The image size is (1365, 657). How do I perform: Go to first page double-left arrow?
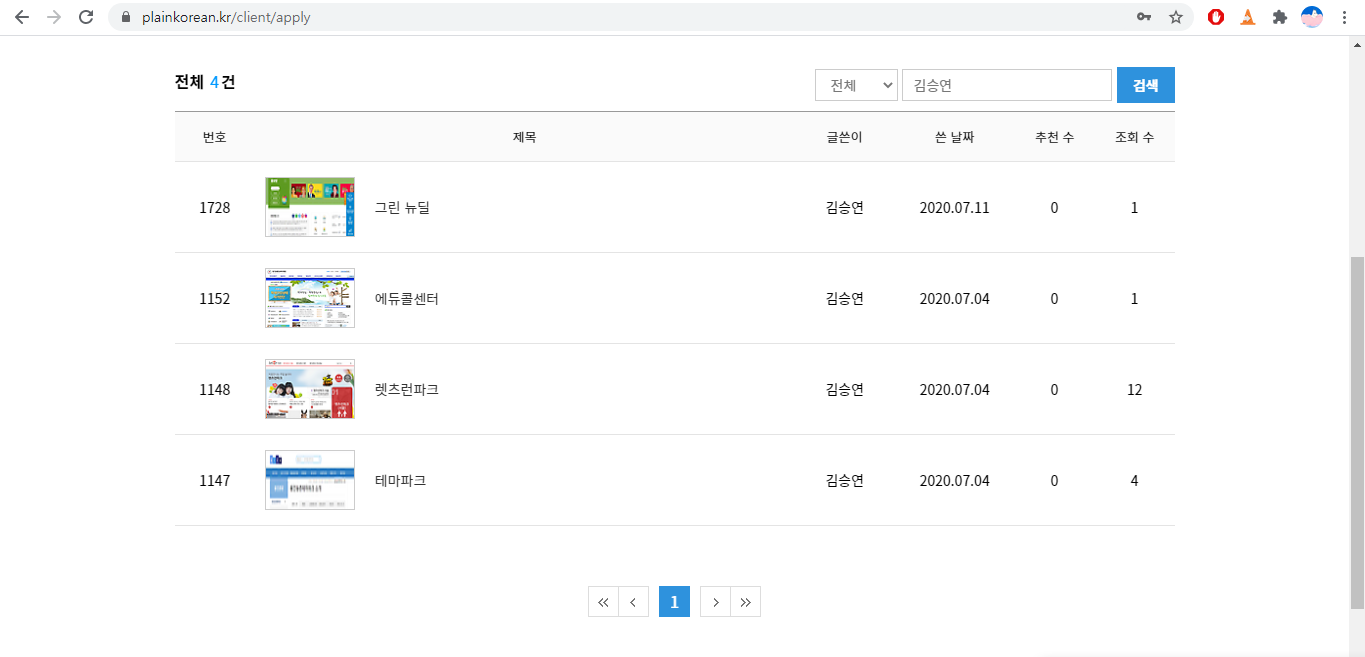point(603,602)
